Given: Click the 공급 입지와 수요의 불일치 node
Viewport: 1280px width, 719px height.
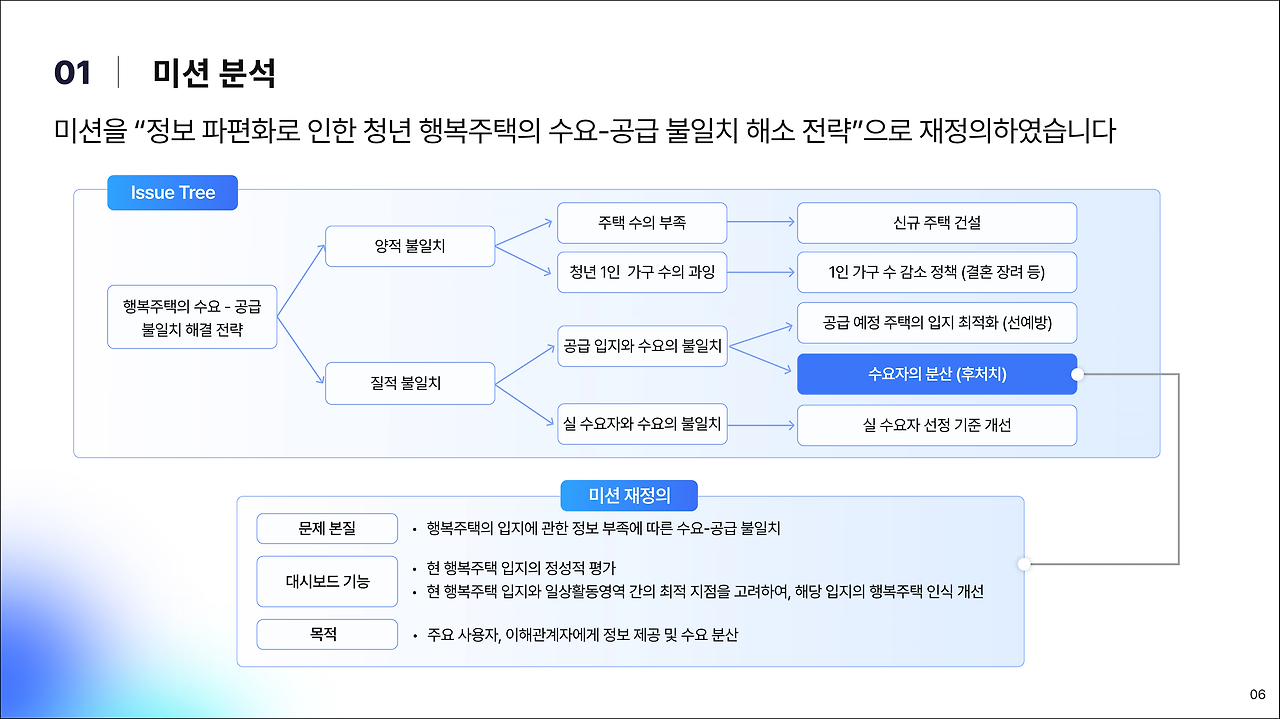Looking at the screenshot, I should tap(642, 346).
